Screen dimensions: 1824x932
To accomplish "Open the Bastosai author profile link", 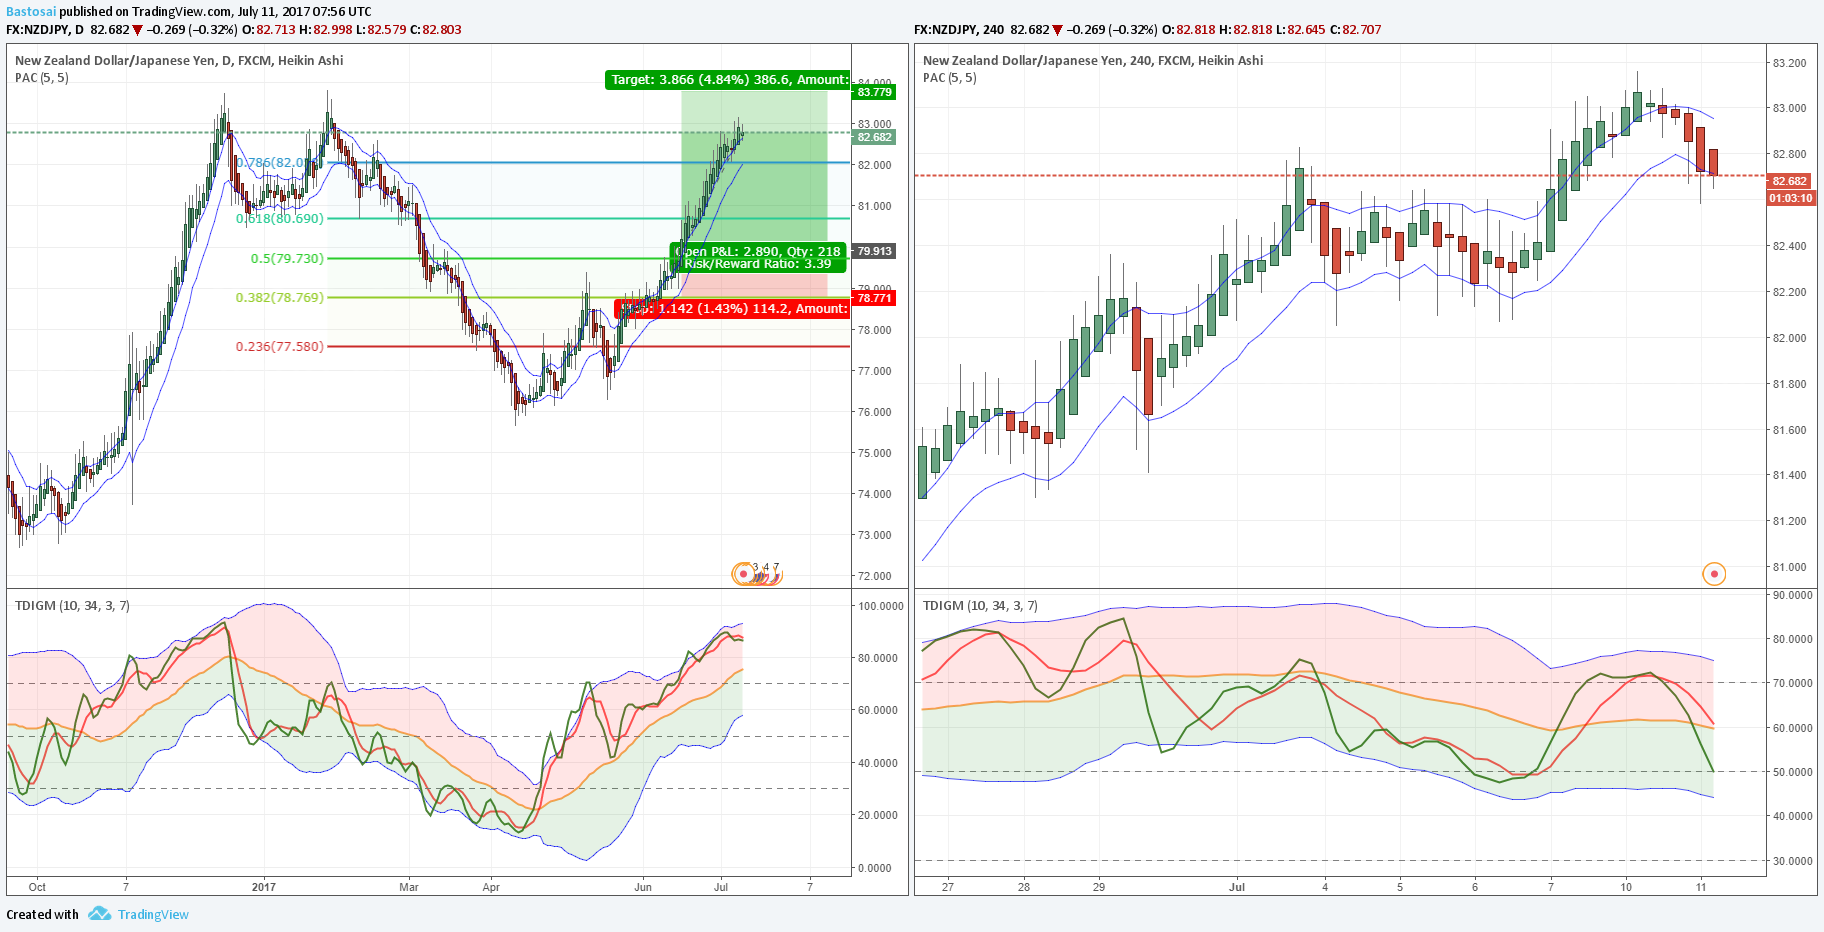I will [31, 11].
